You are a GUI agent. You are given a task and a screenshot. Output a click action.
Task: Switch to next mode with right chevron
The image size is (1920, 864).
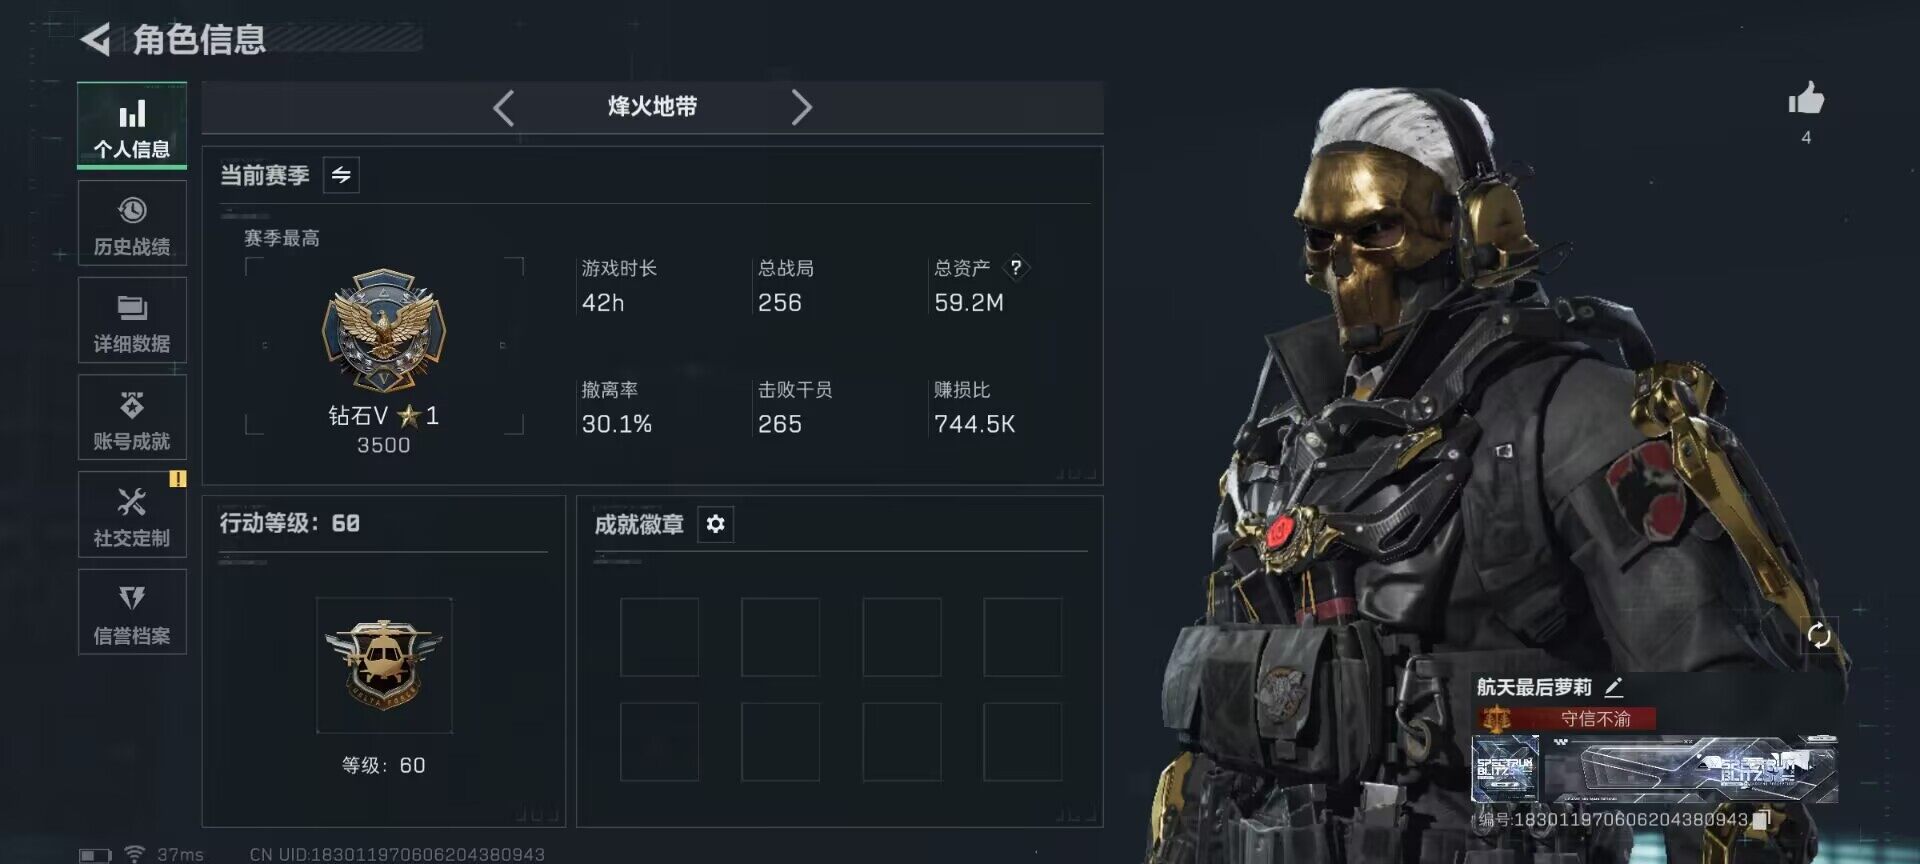[x=801, y=107]
